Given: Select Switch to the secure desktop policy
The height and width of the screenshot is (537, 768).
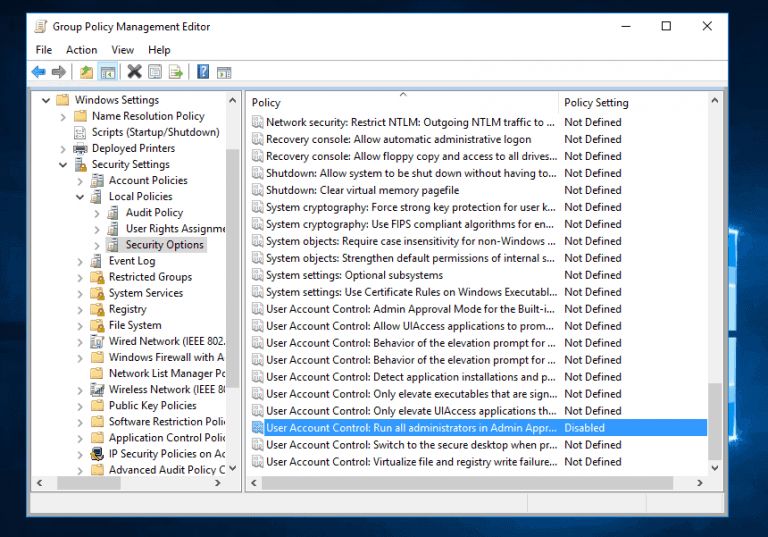Looking at the screenshot, I should (411, 445).
